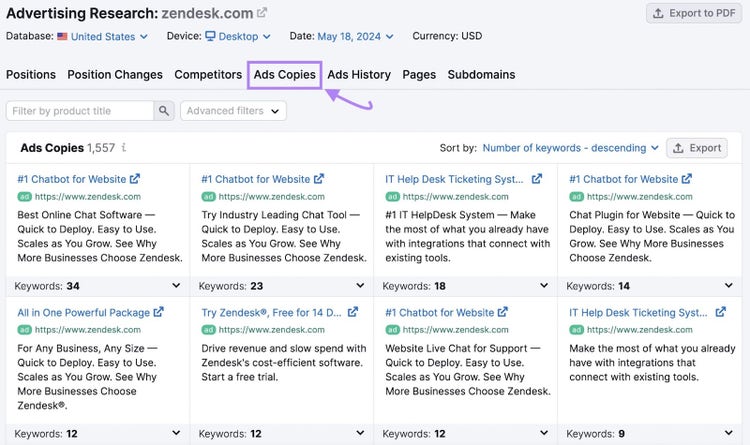Open the Date May 18, 2024 dropdown
This screenshot has height=445, width=750.
(355, 36)
